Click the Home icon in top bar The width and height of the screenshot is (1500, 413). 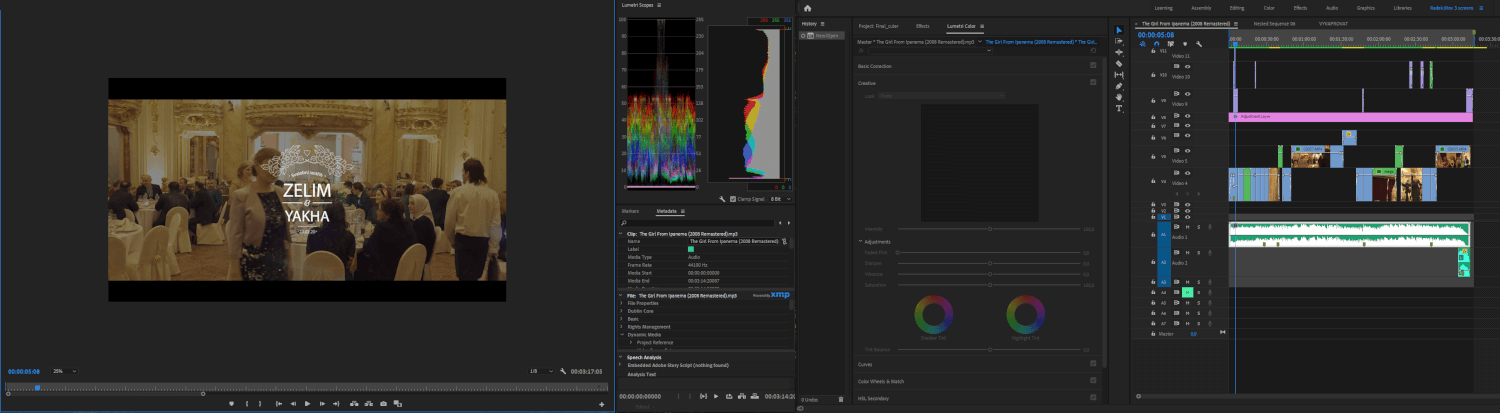[x=807, y=8]
